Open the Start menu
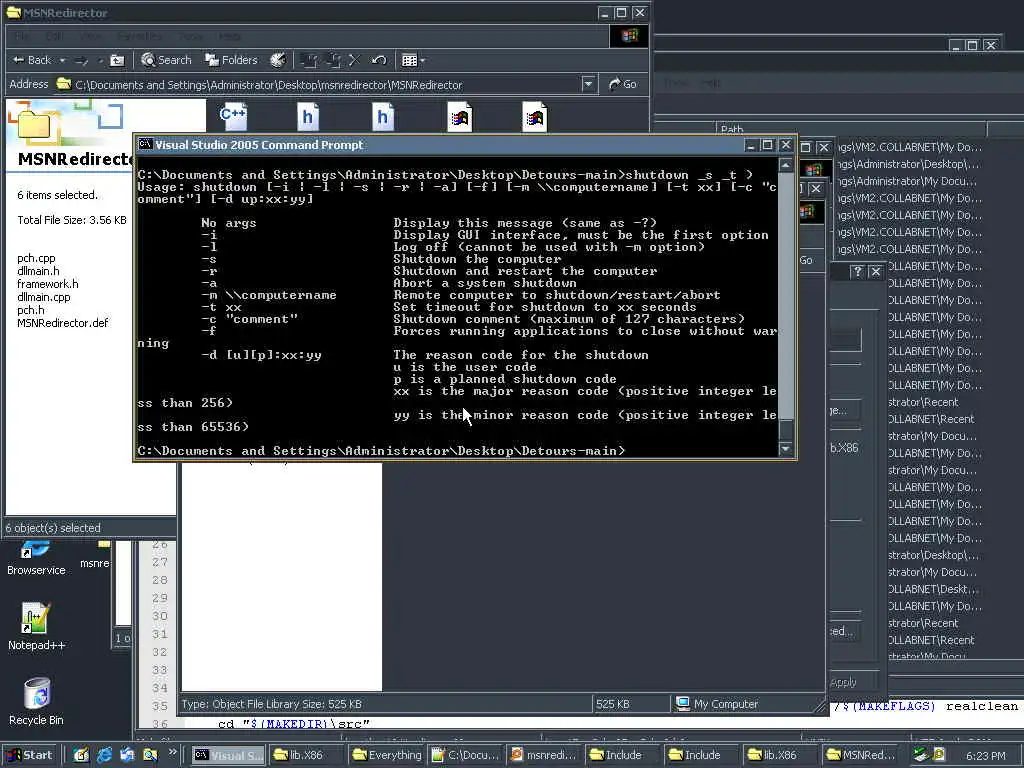Viewport: 1024px width, 768px height. coord(30,755)
